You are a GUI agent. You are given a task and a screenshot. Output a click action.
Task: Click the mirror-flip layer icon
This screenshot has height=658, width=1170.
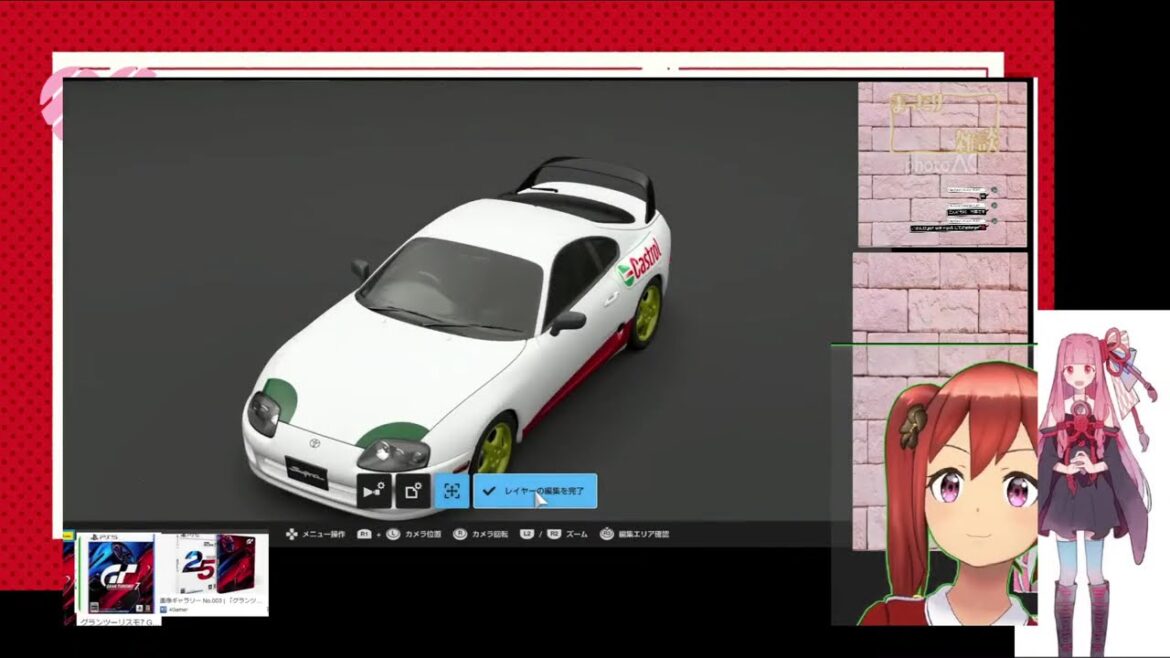point(374,491)
